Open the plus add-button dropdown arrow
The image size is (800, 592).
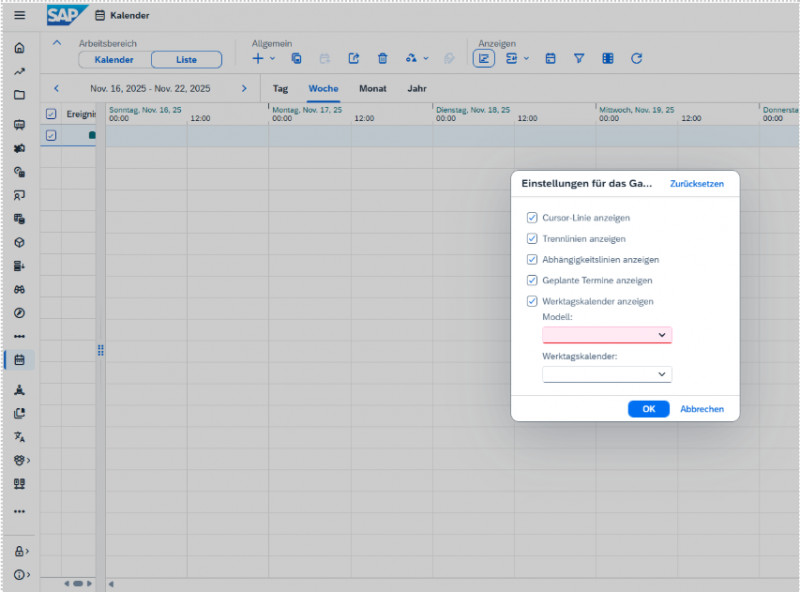tap(273, 59)
